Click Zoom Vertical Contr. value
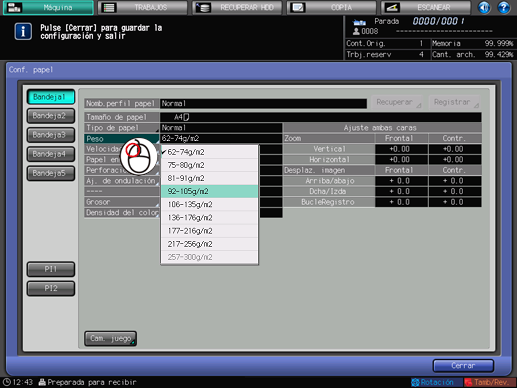The width and height of the screenshot is (517, 388). click(455, 149)
